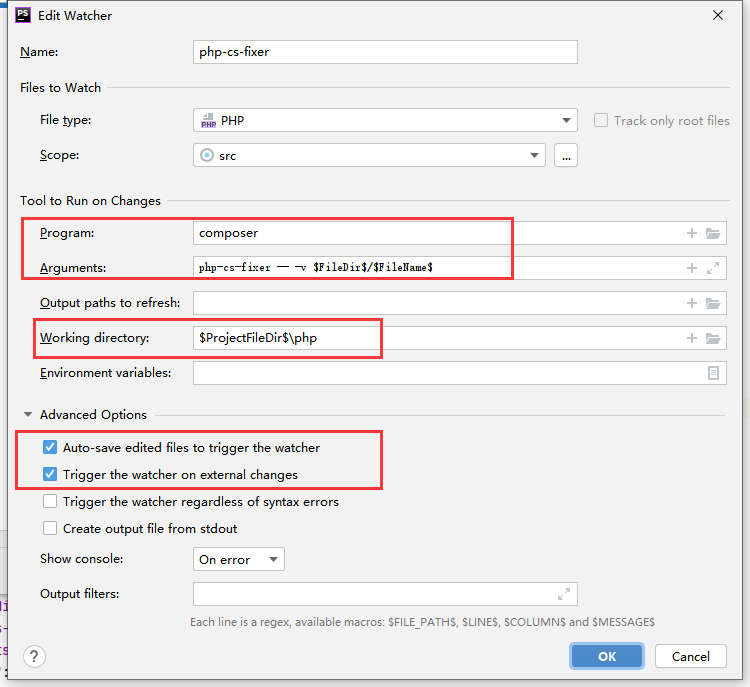Click the scope ellipsis browse button
750x687 pixels.
click(566, 155)
